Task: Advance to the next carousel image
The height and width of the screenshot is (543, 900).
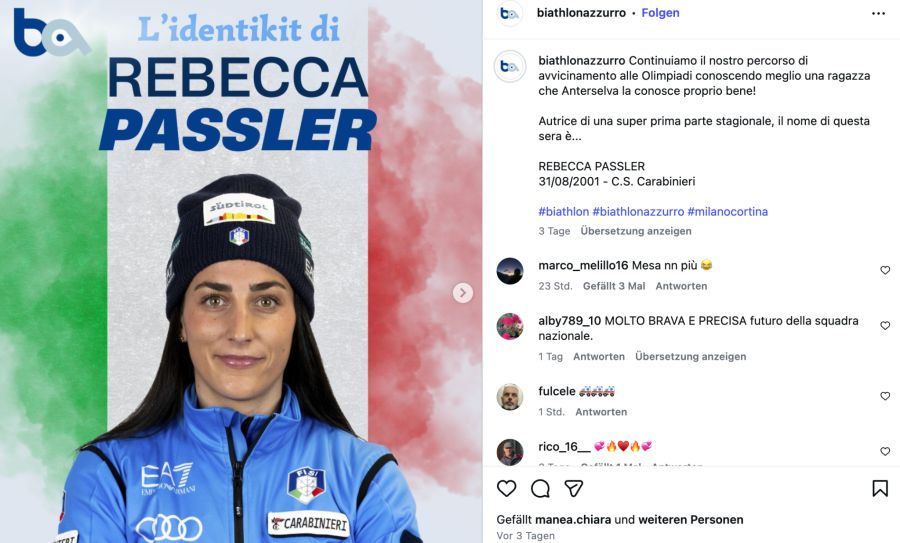Action: coord(463,293)
